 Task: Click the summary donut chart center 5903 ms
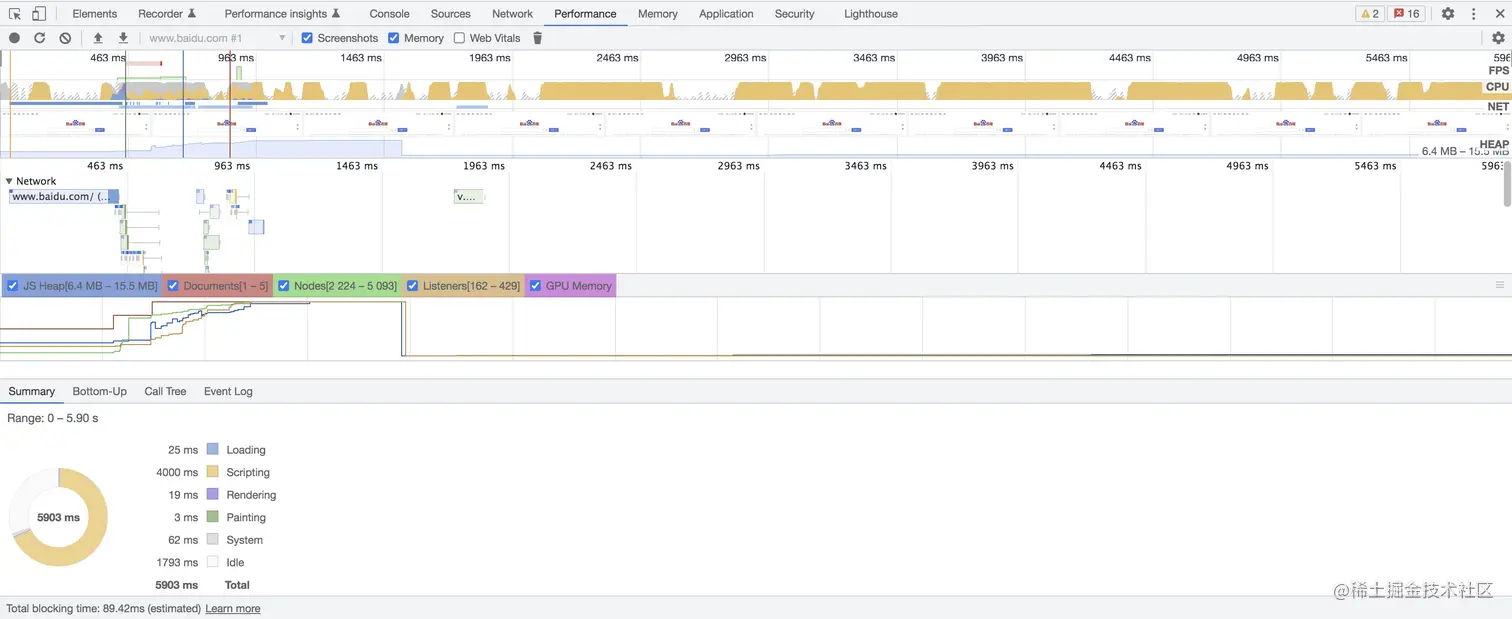tap(58, 517)
